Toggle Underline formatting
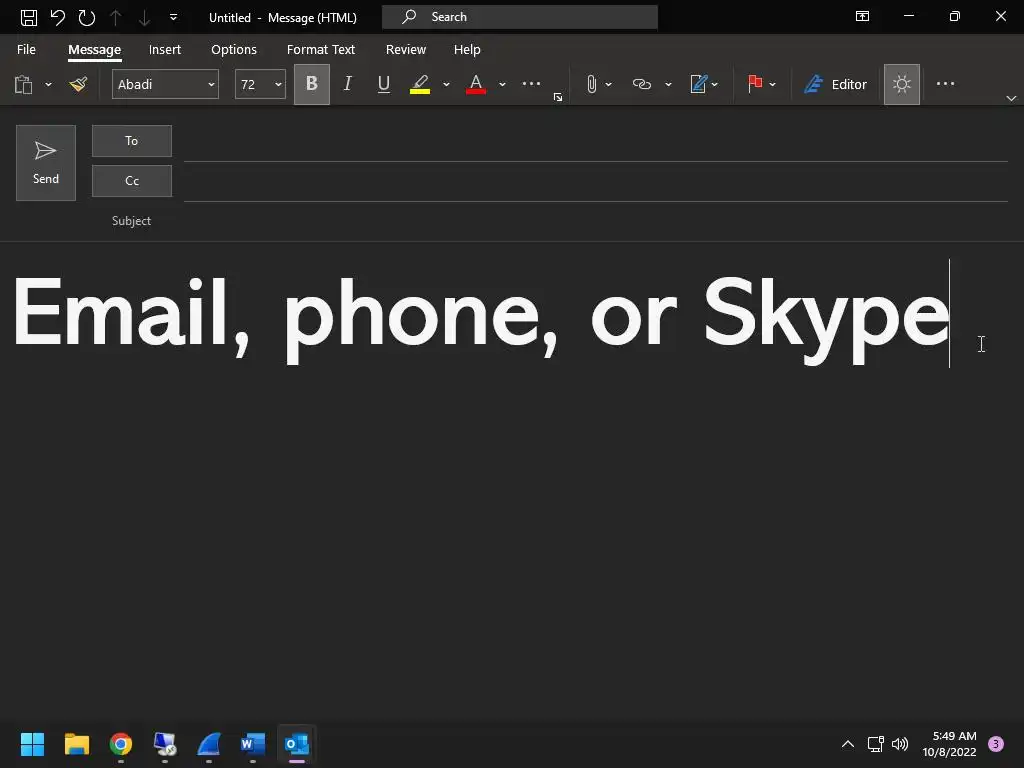Viewport: 1024px width, 768px height. click(384, 84)
